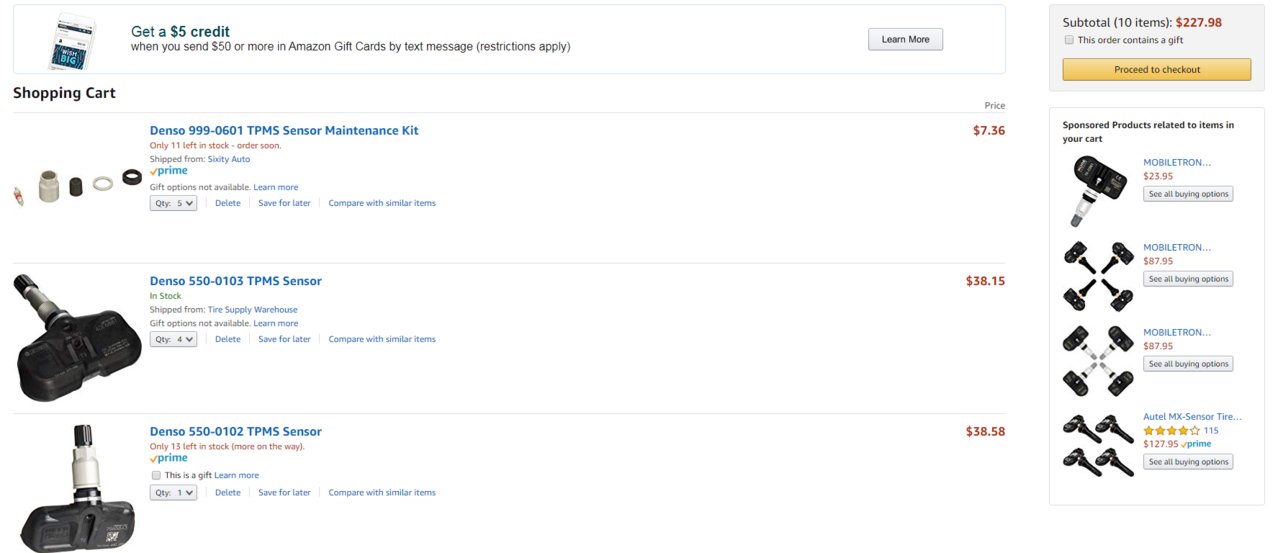The height and width of the screenshot is (553, 1278).
Task: Click the $227.98 subtotal amount
Action: point(1198,22)
